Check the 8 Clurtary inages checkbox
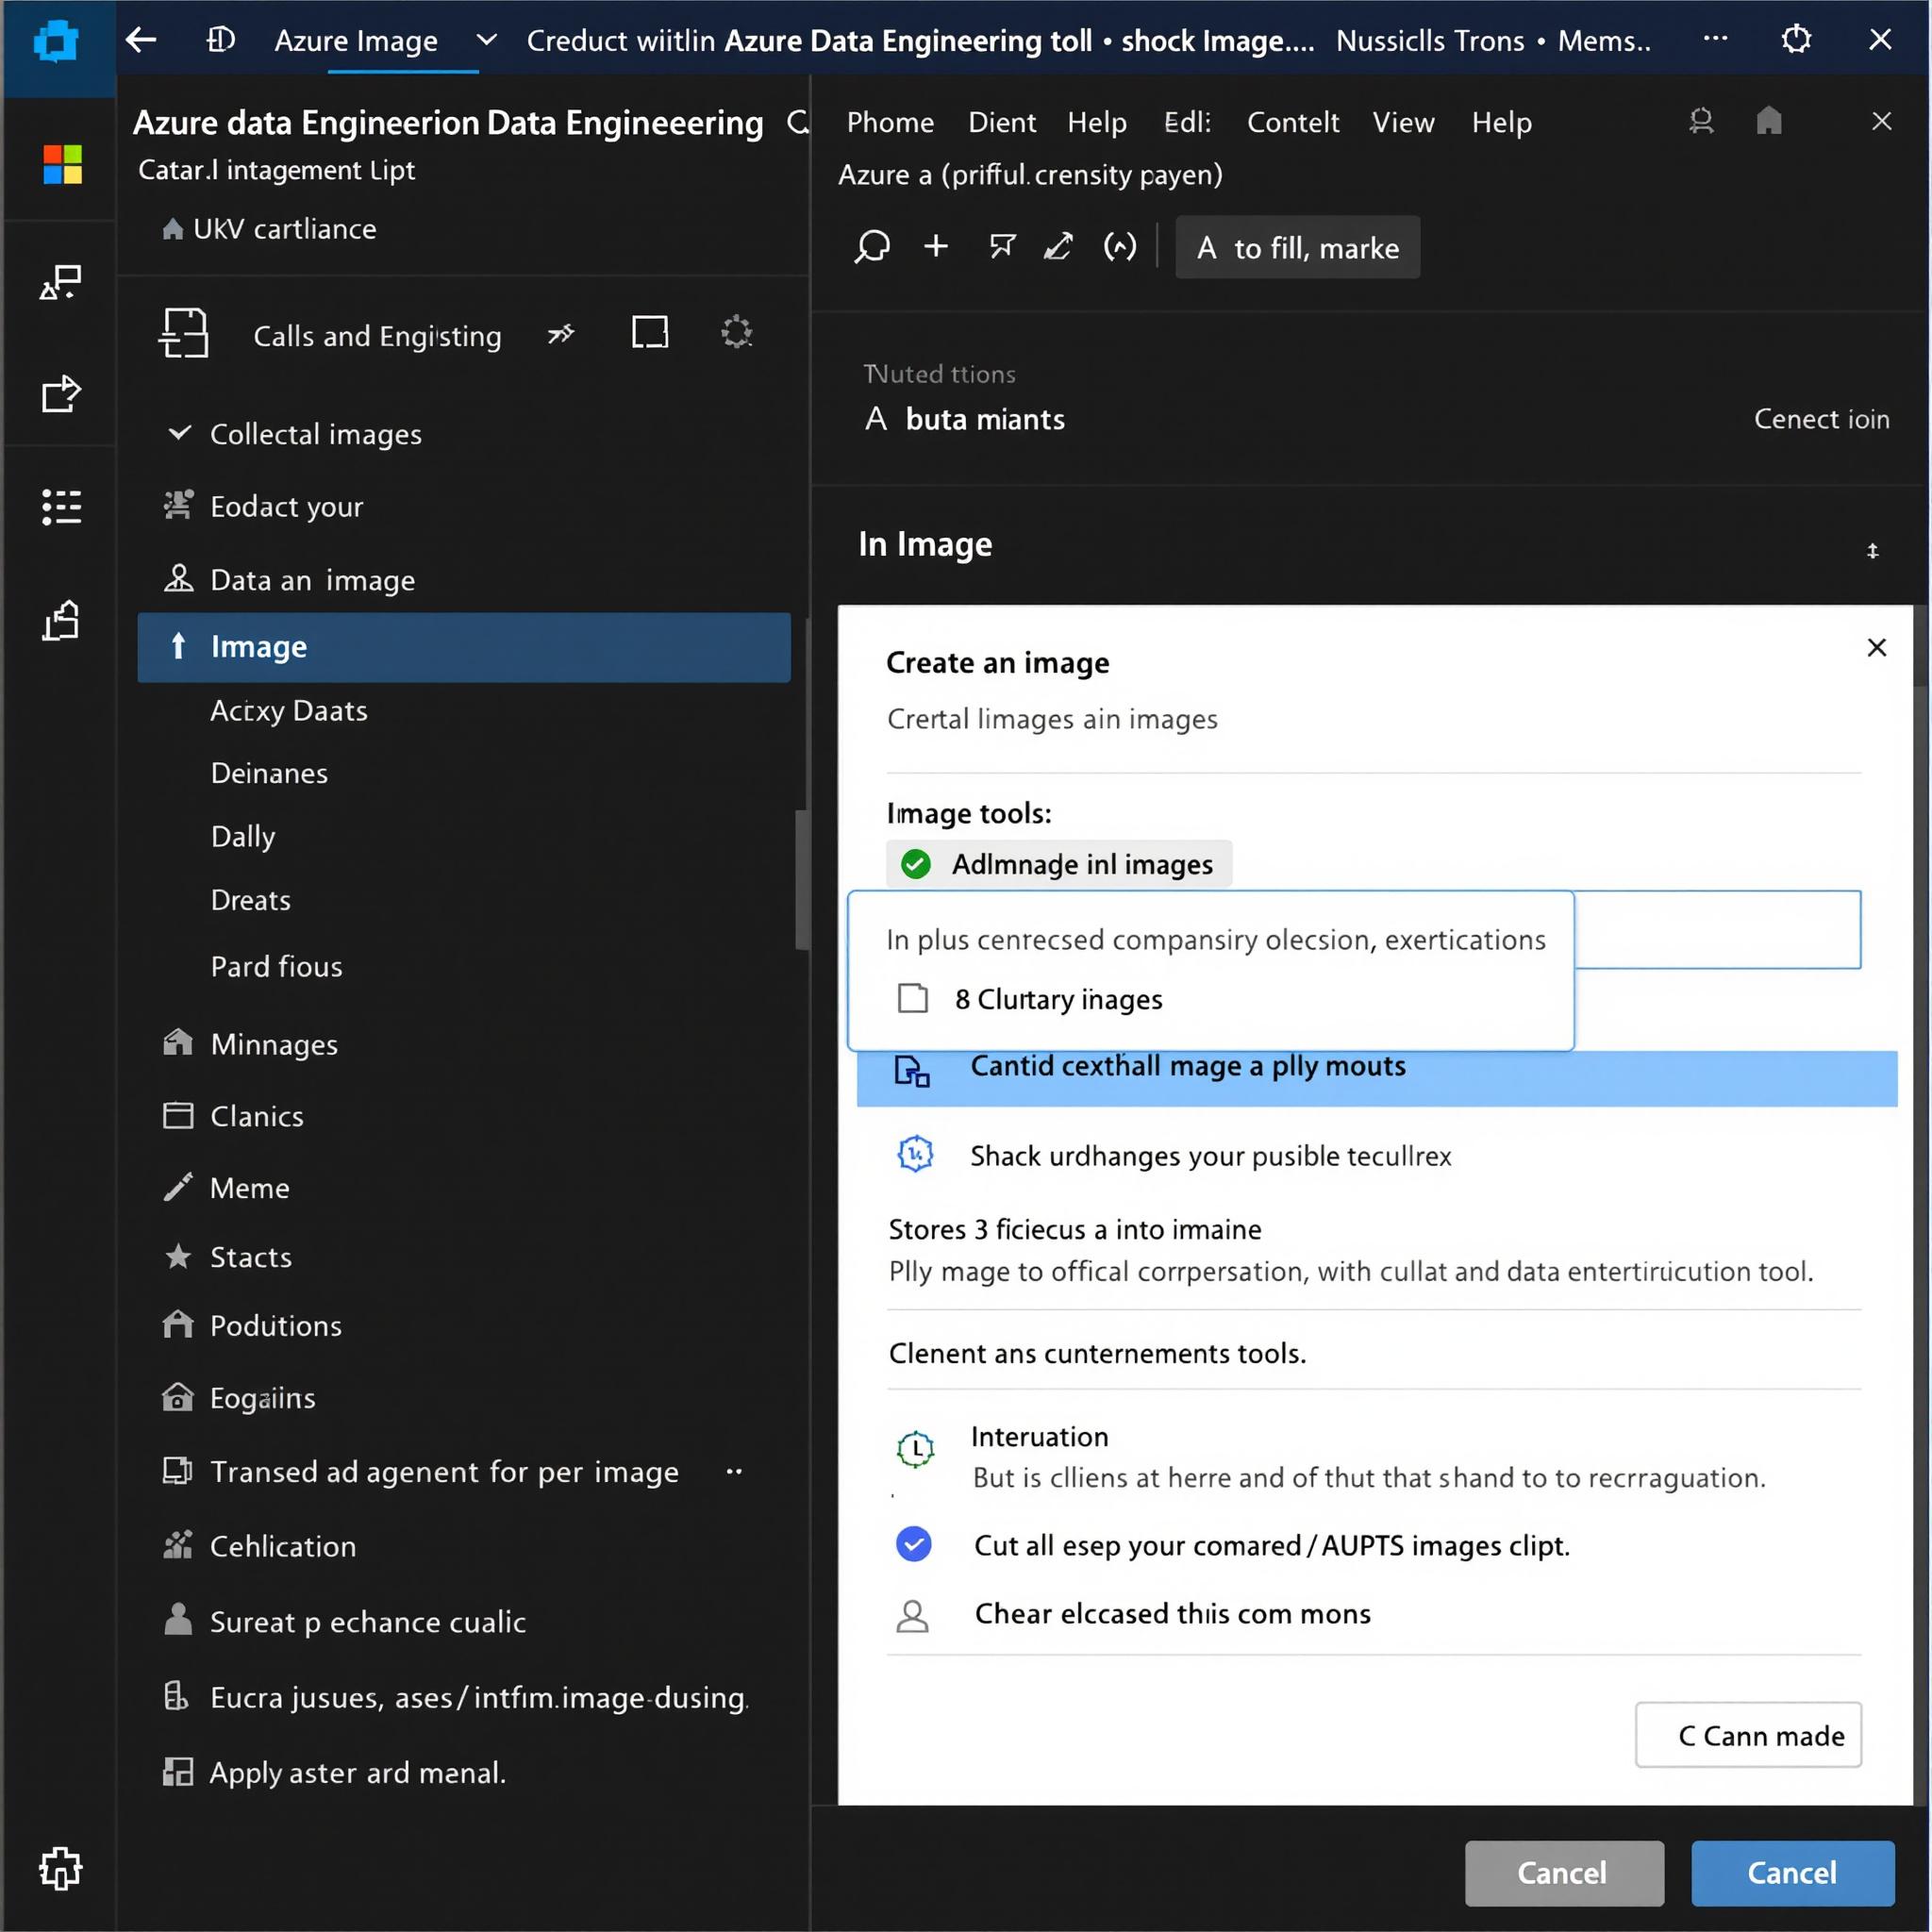The height and width of the screenshot is (1932, 1932). (912, 998)
